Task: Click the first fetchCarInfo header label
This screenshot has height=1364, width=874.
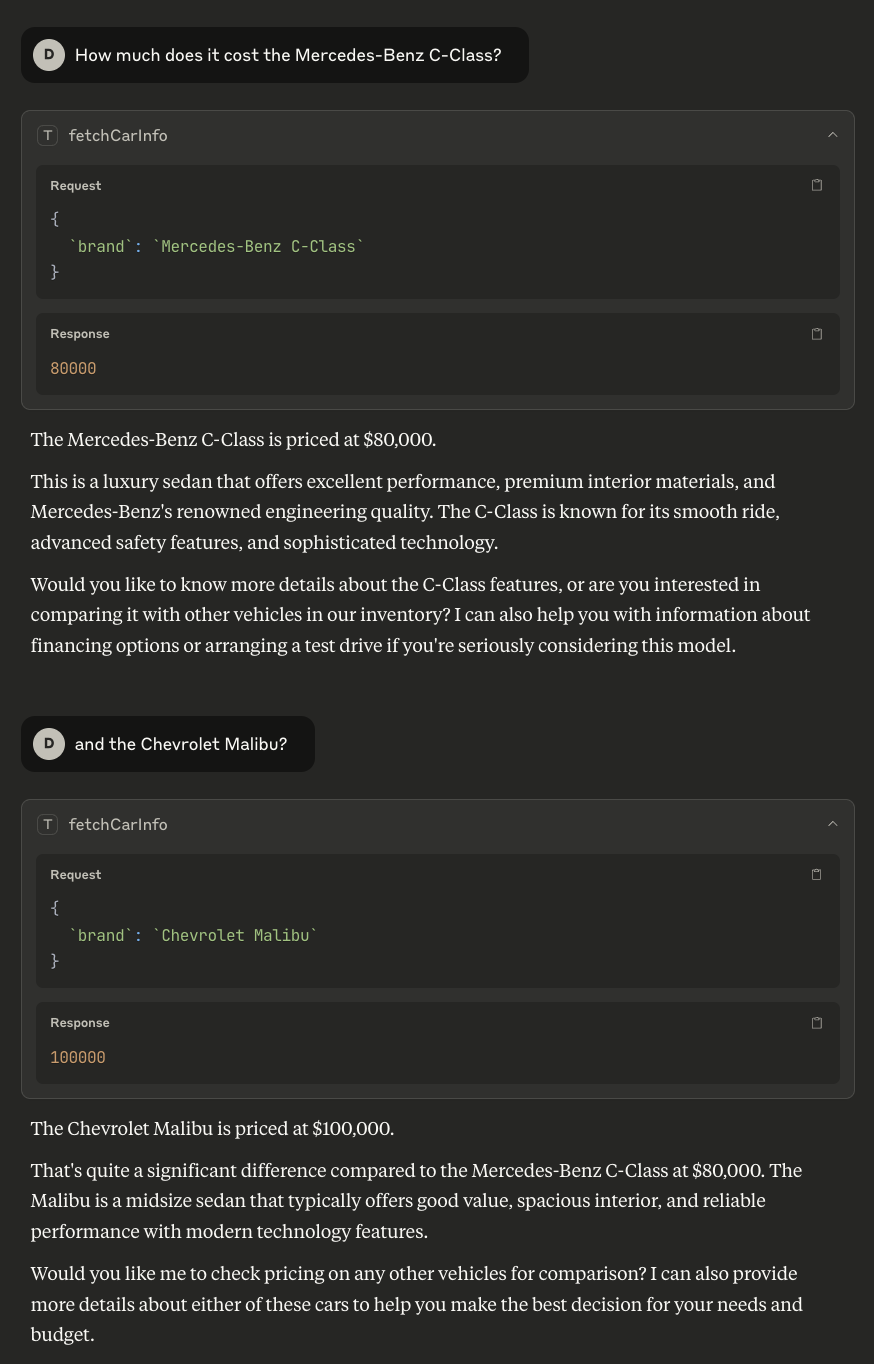Action: tap(118, 135)
